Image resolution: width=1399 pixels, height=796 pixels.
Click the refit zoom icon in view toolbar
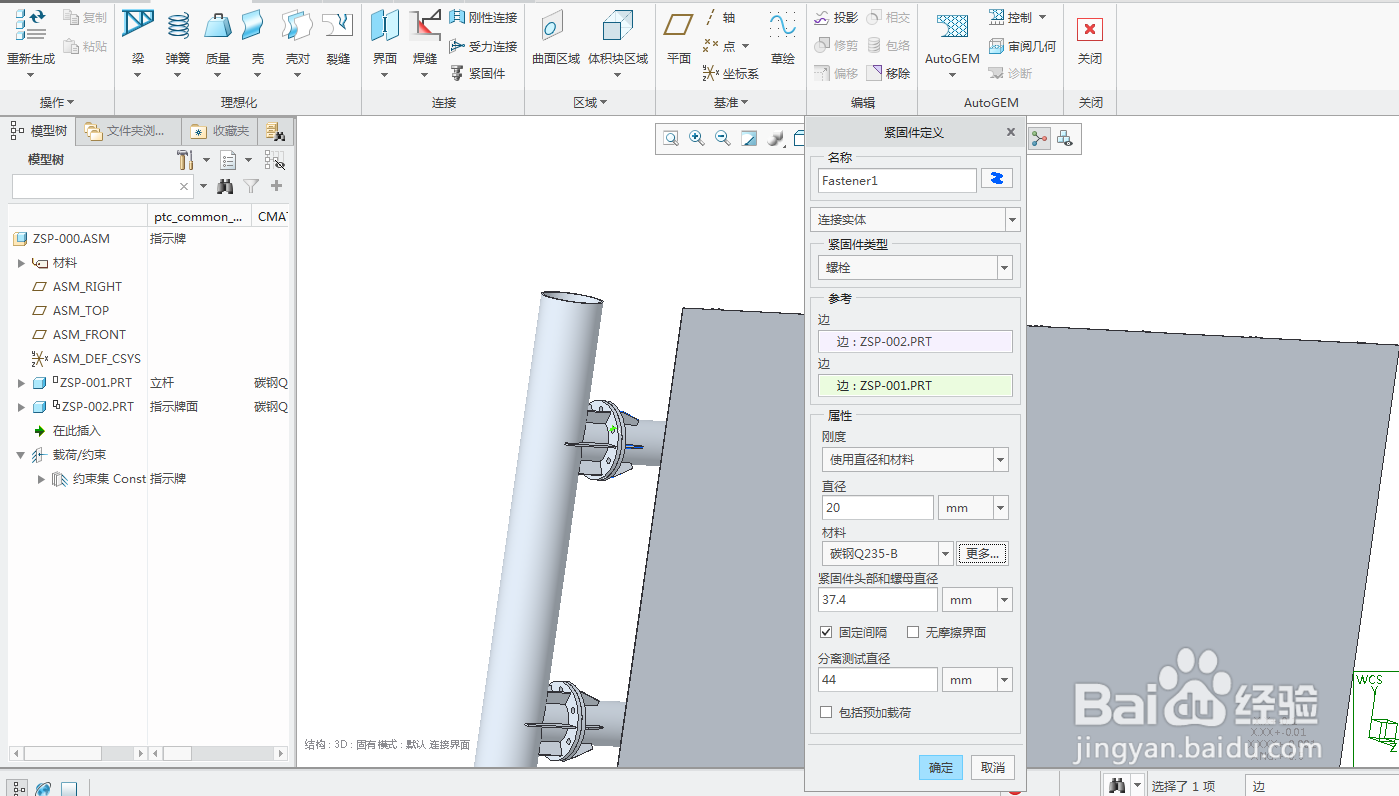(x=671, y=139)
